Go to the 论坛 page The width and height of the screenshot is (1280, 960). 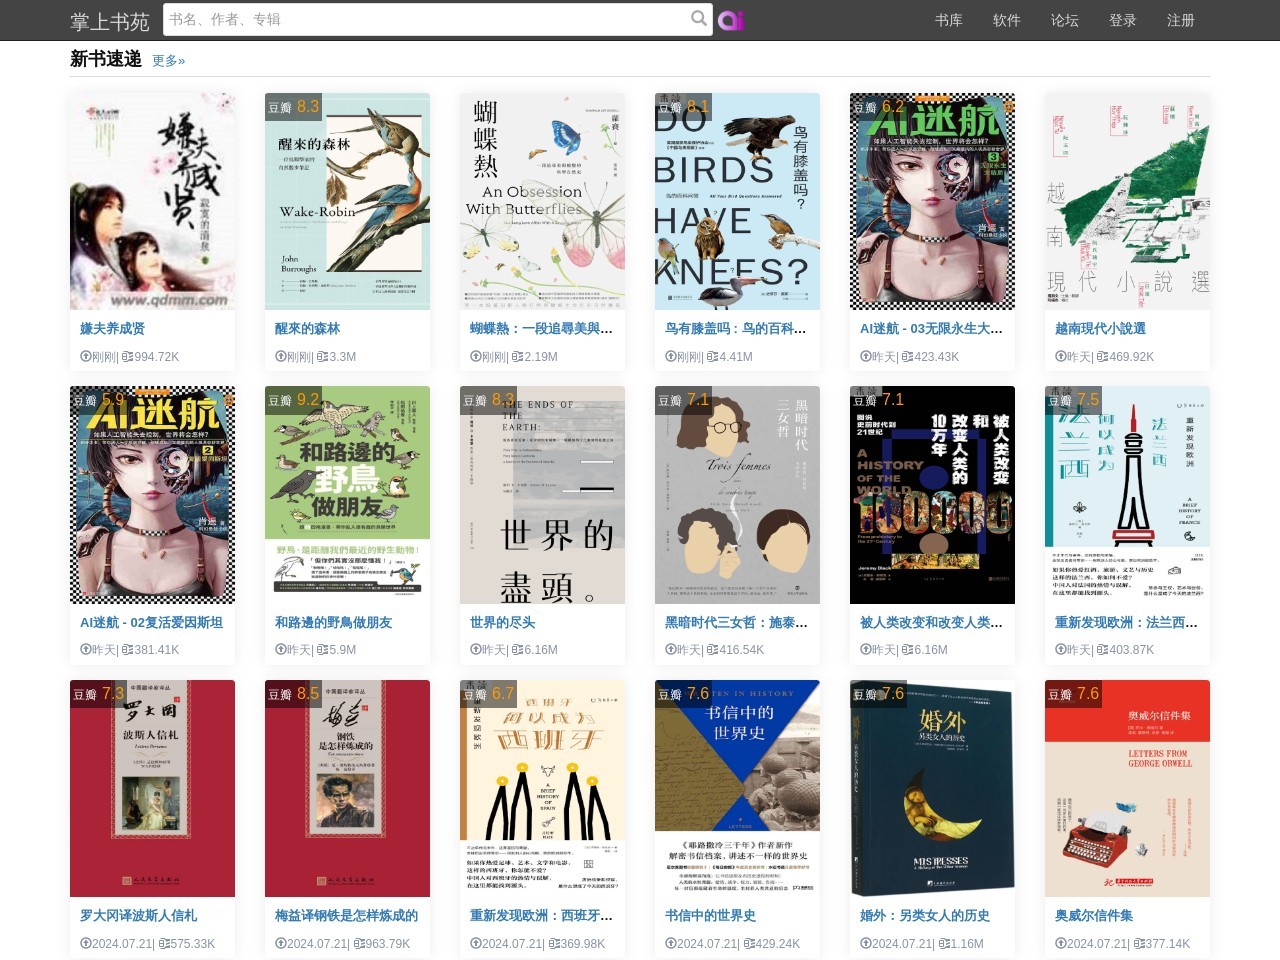tap(1064, 20)
